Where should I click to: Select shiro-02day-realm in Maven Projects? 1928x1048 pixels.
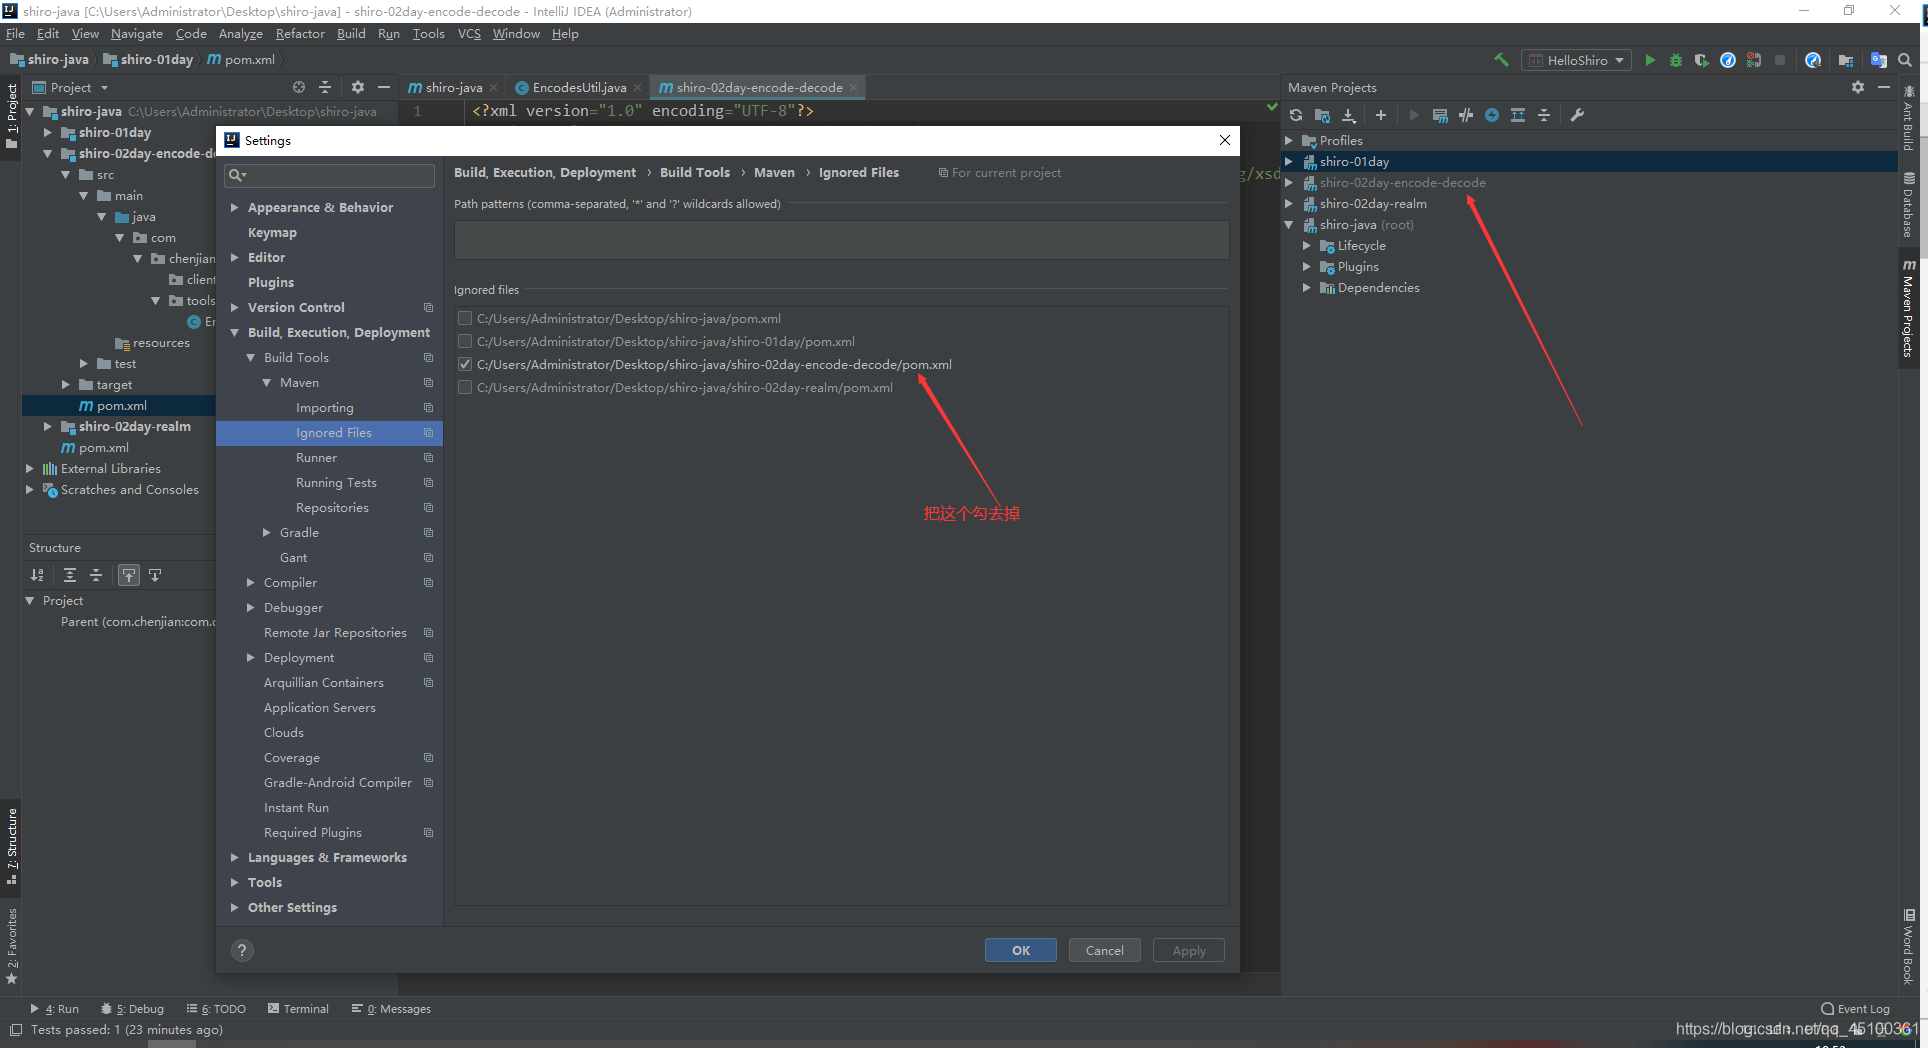pos(1373,203)
